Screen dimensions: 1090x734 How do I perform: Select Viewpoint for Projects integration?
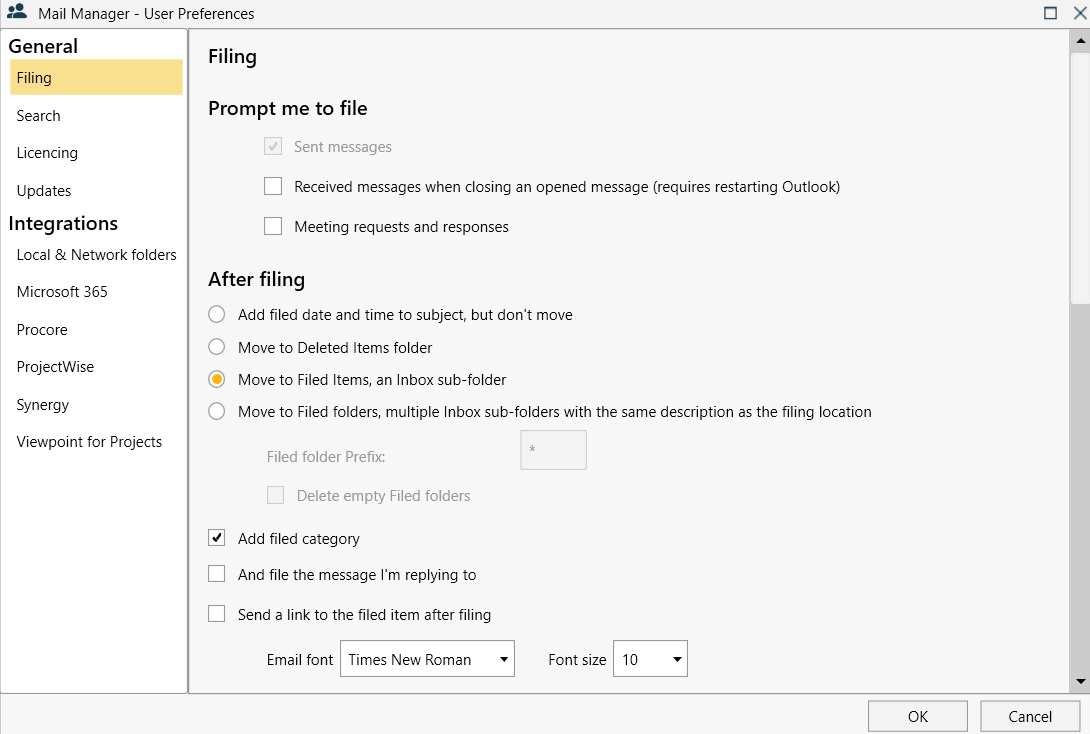coord(89,441)
